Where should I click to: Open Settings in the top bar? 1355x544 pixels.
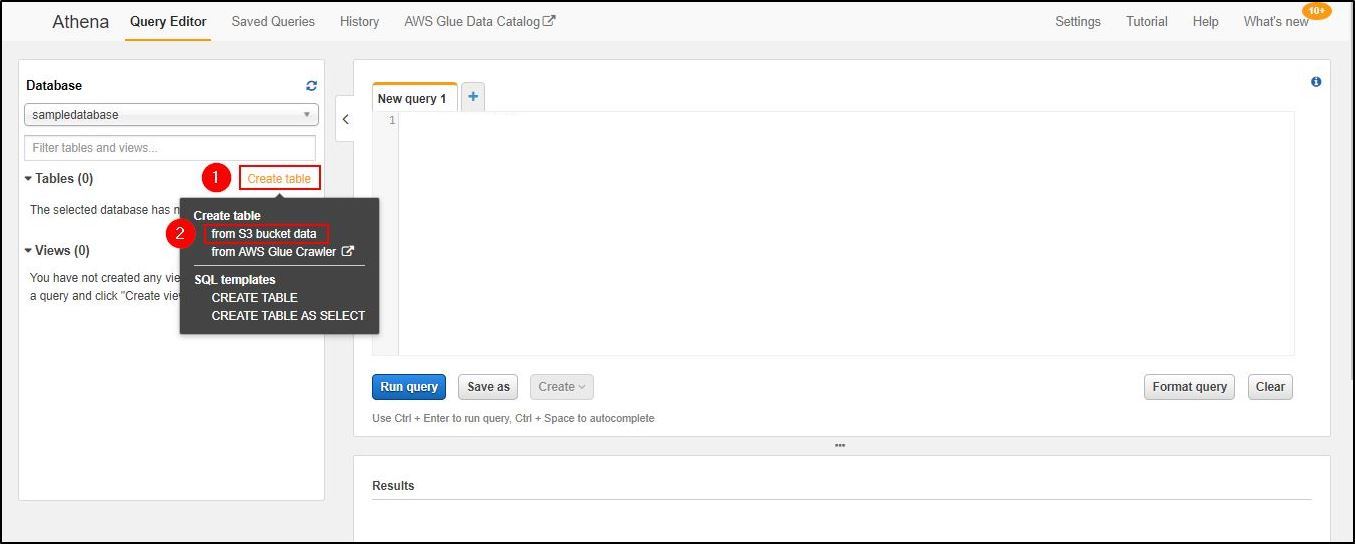click(x=1078, y=21)
